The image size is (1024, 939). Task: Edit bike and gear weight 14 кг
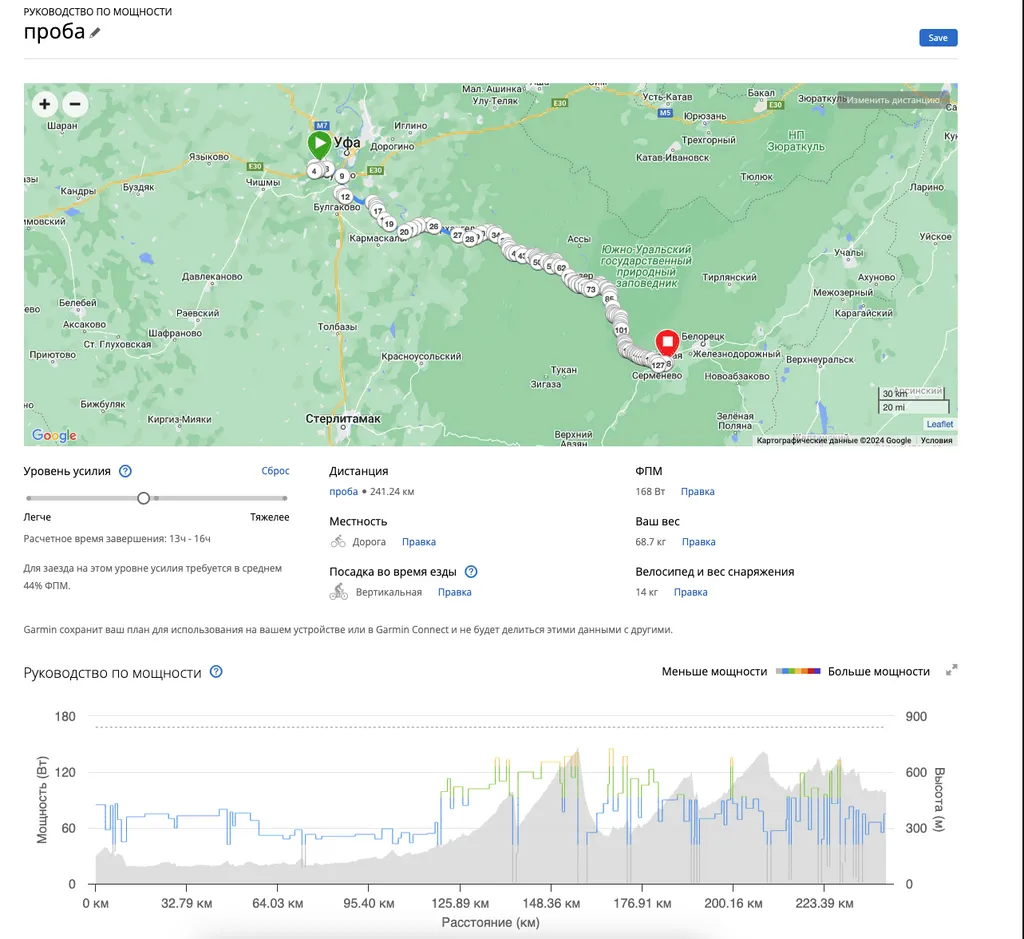[x=690, y=592]
